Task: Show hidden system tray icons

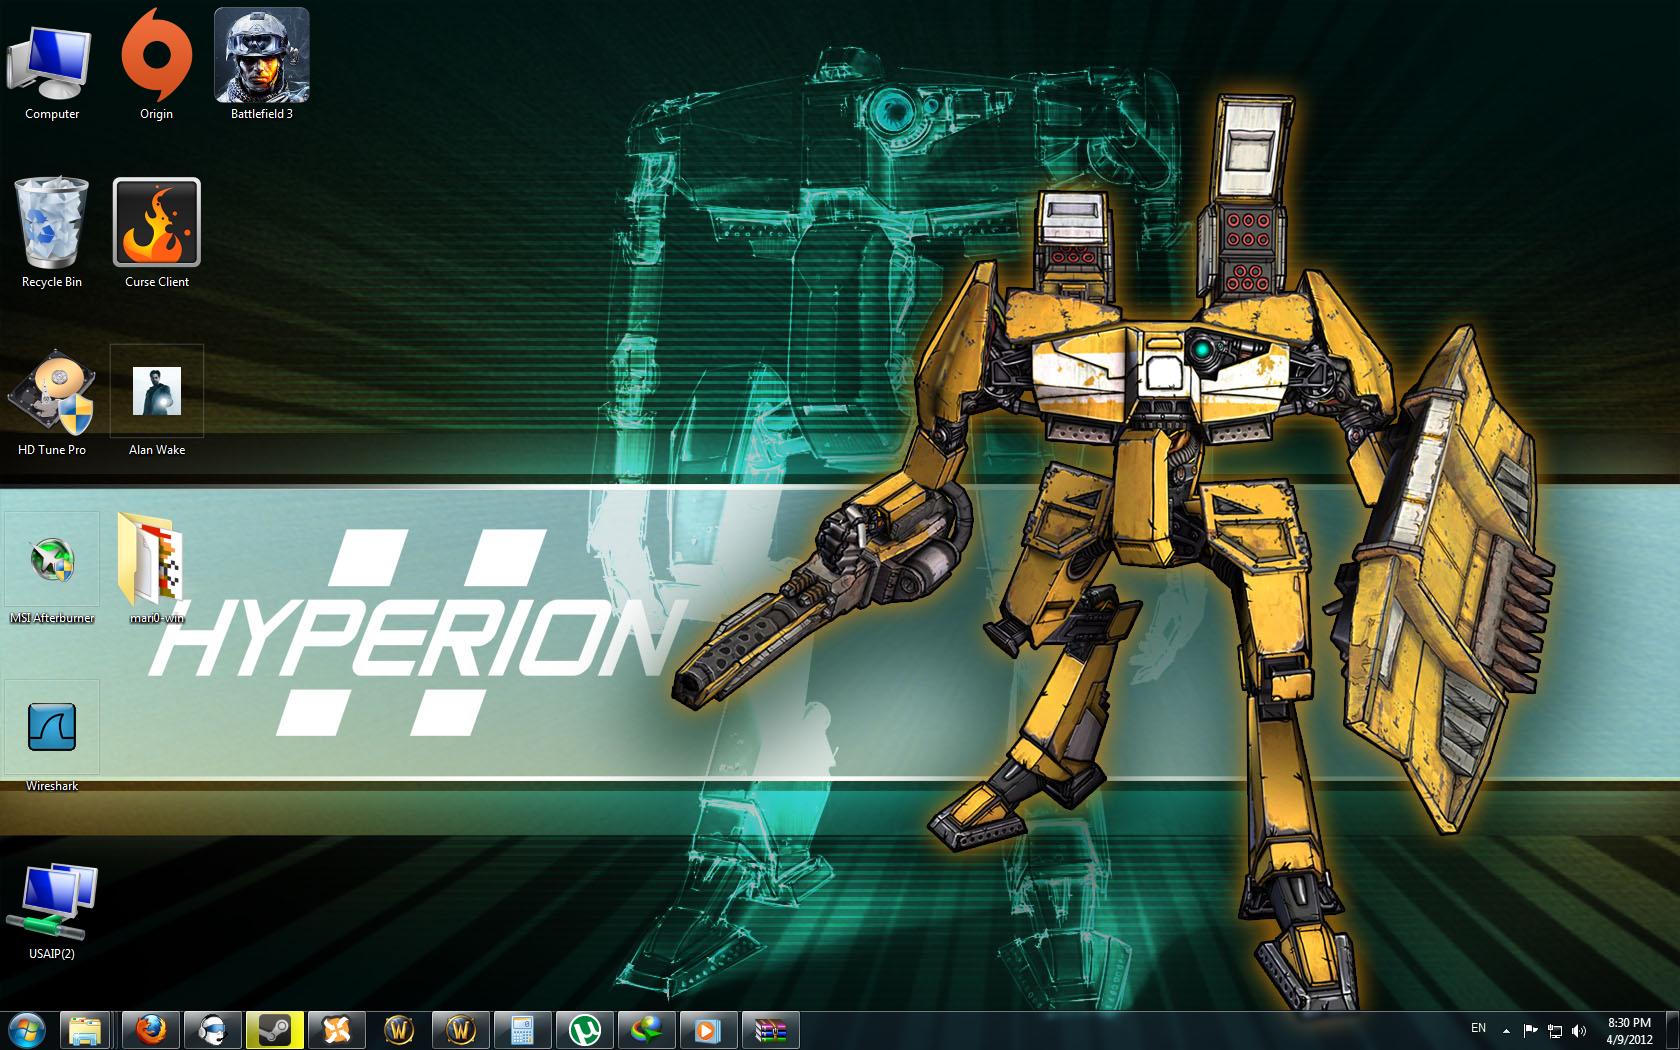Action: click(x=1507, y=1030)
